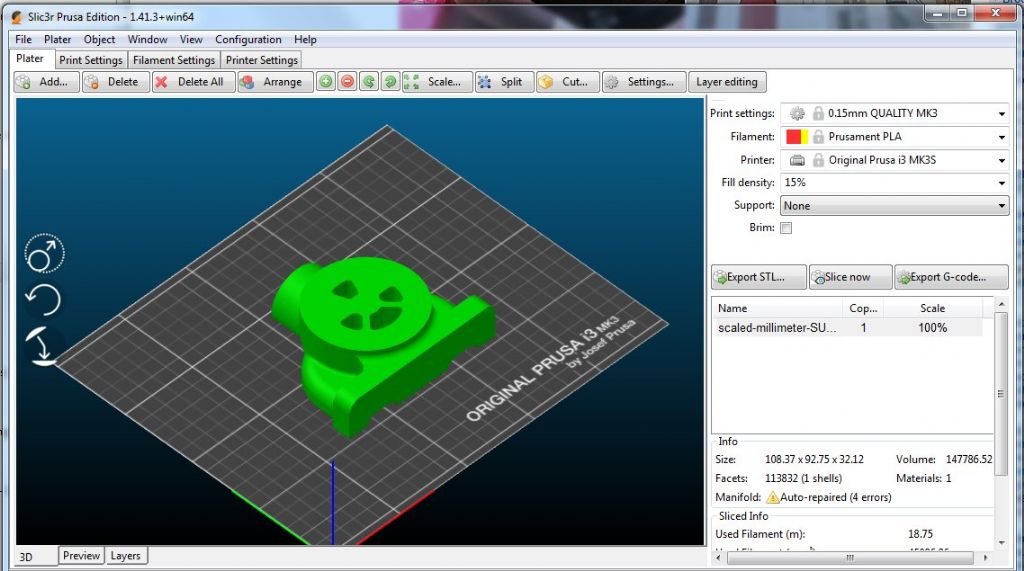Open the Window menu
The height and width of the screenshot is (571, 1024).
148,40
